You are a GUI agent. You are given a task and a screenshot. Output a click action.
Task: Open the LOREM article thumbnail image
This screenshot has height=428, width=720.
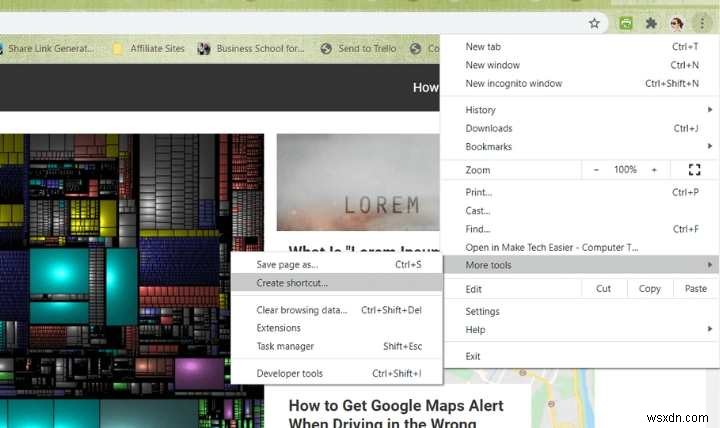pos(358,182)
